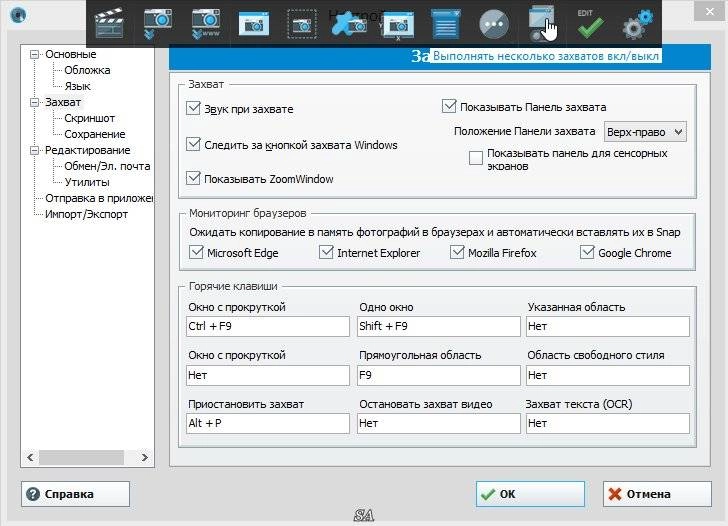Click the tree scrollbar left arrow
Image resolution: width=728 pixels, height=526 pixels.
30,457
